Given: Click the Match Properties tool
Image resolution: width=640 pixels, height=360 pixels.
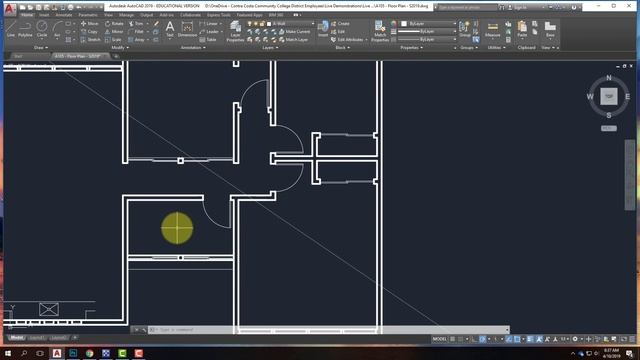Looking at the screenshot, I should click(x=380, y=31).
